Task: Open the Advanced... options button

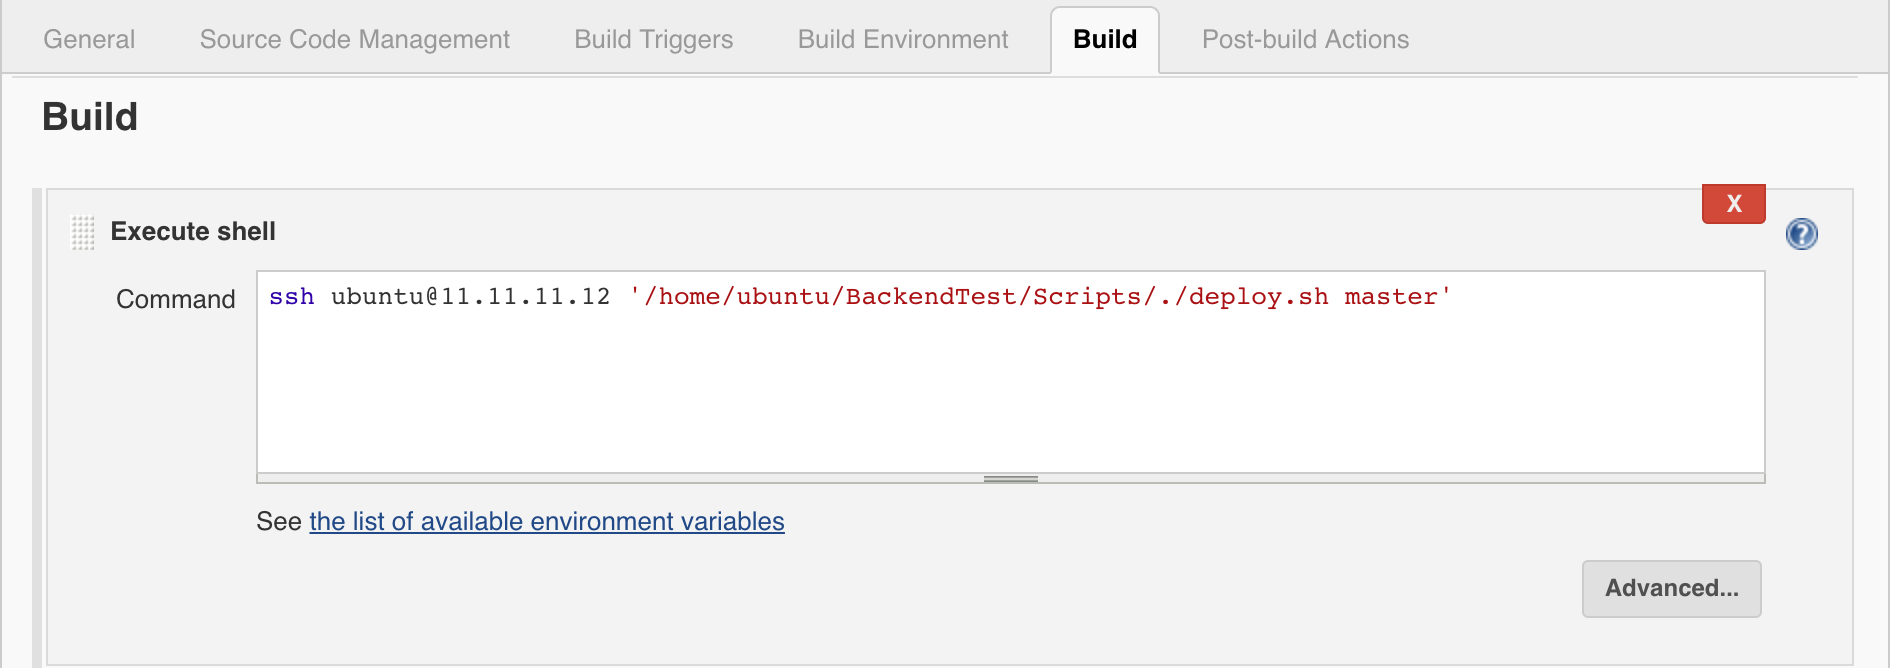Action: pos(1671,588)
